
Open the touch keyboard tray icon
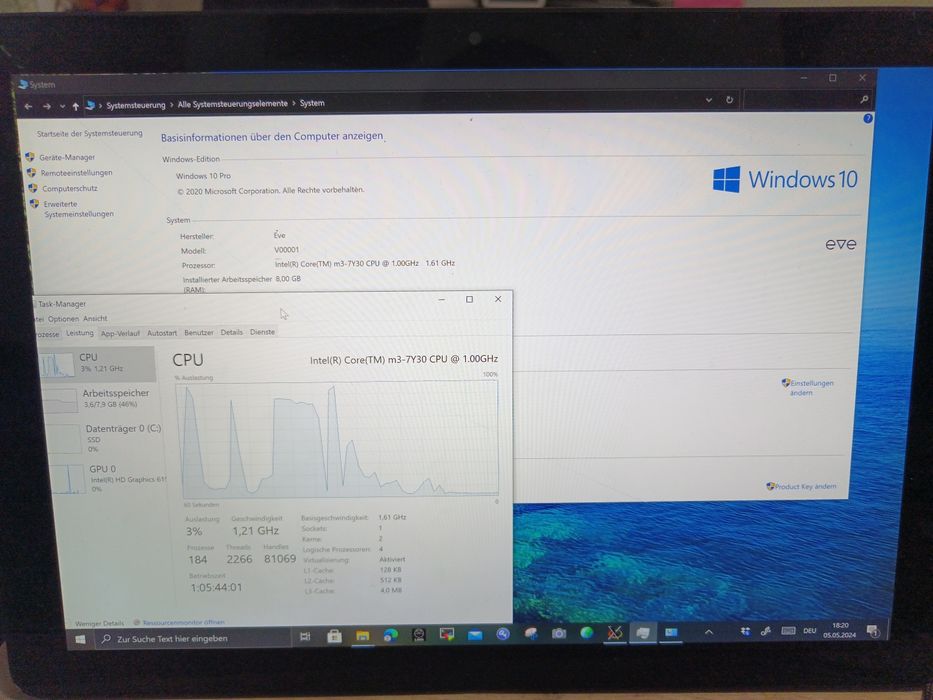(788, 630)
